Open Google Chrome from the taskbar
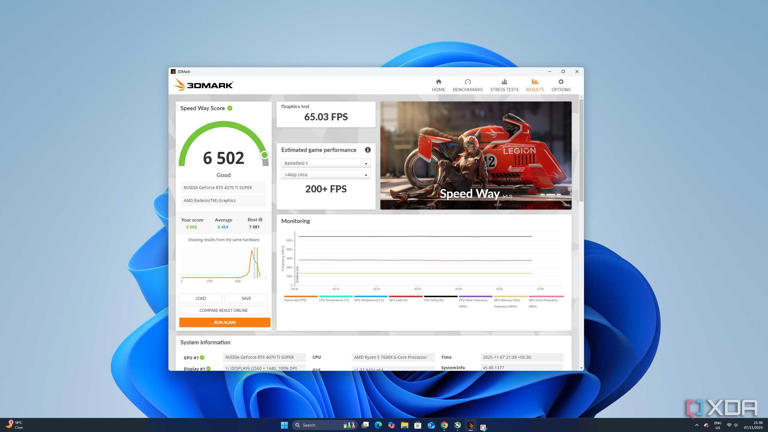 (x=444, y=425)
